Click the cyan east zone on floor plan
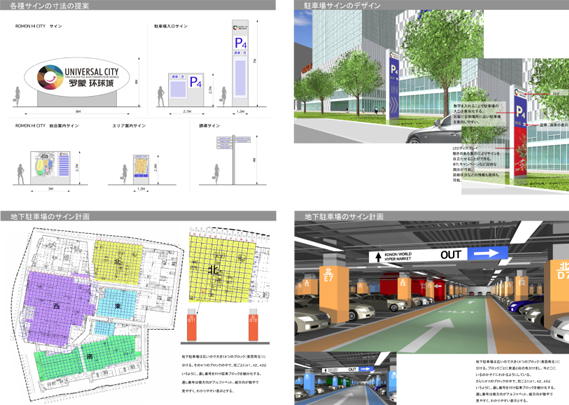The height and width of the screenshot is (405, 569). point(117,305)
